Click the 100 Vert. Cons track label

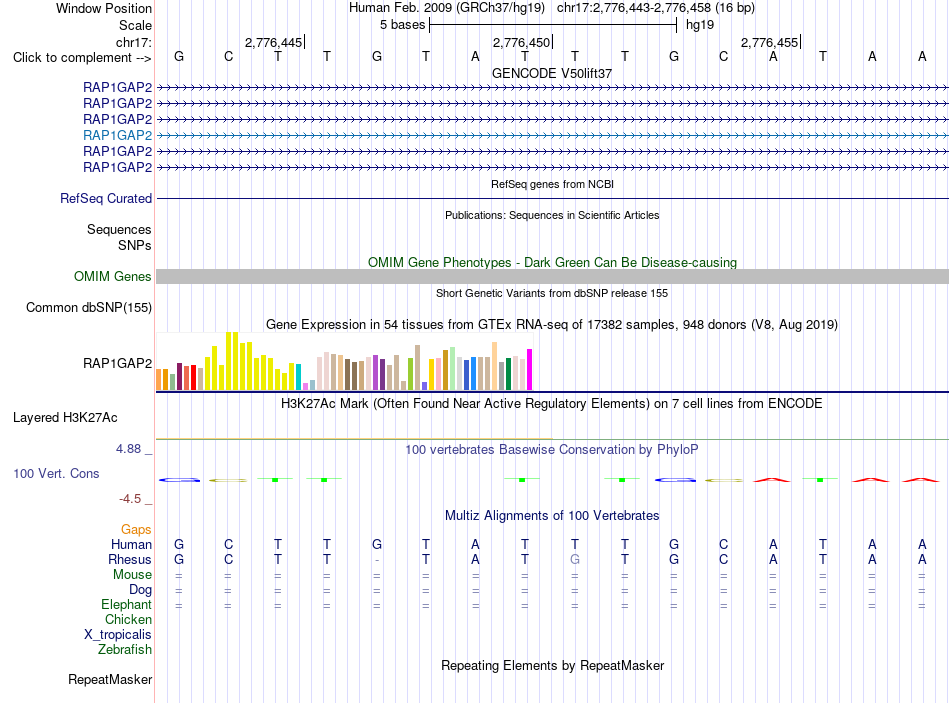[56, 473]
